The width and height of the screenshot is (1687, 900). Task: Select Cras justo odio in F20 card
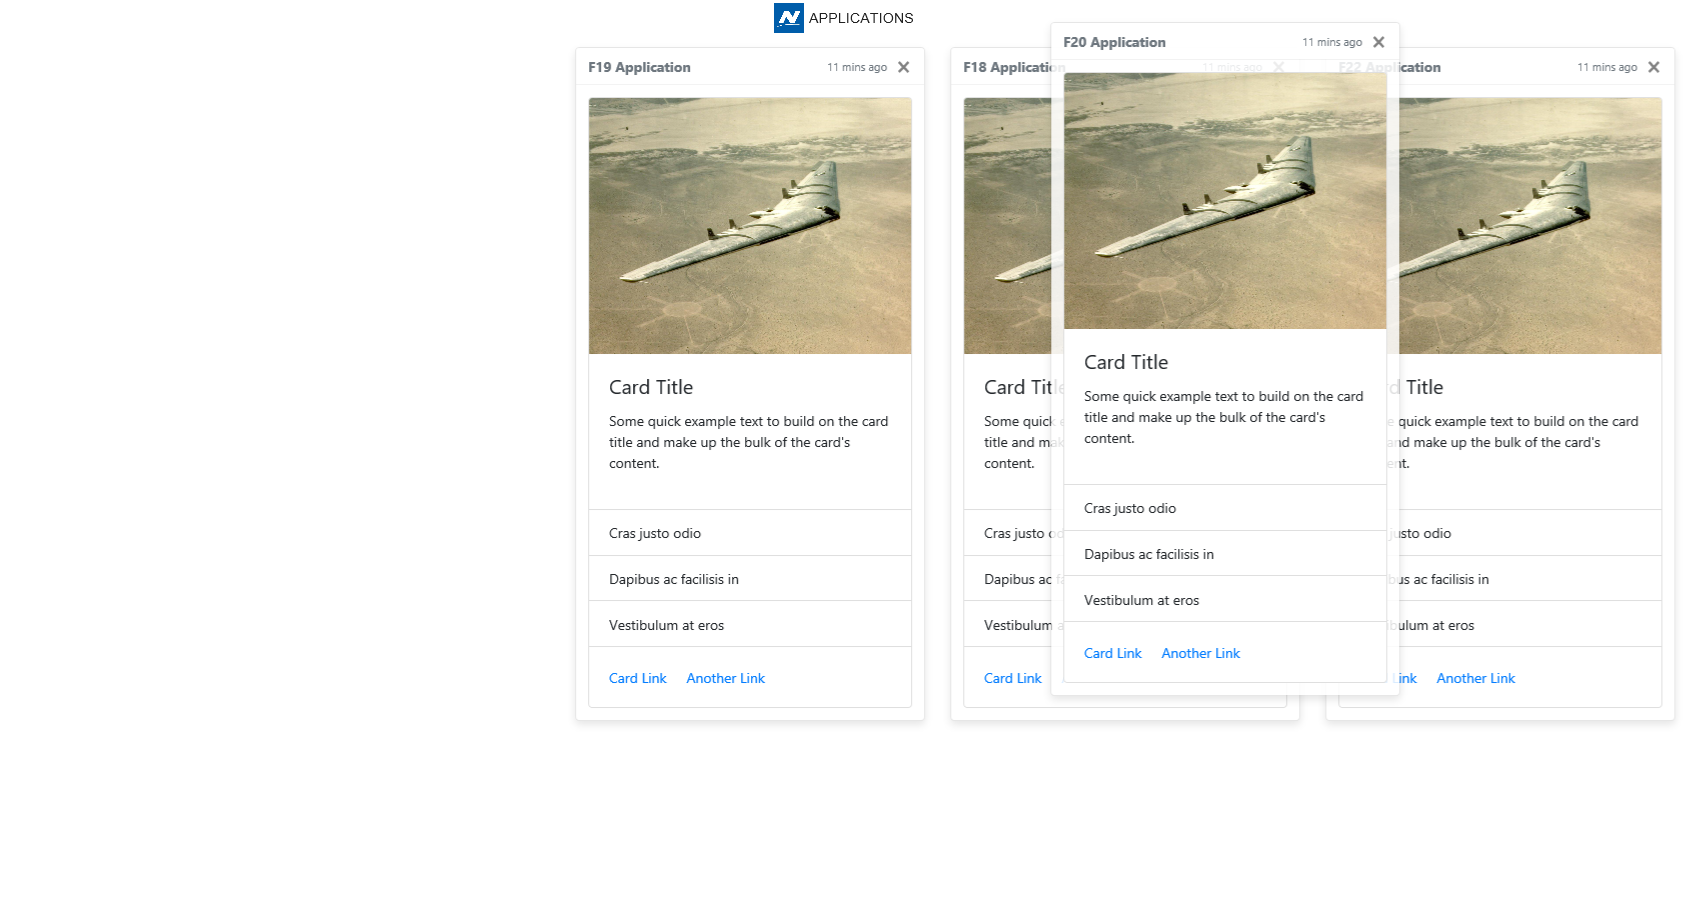1225,508
